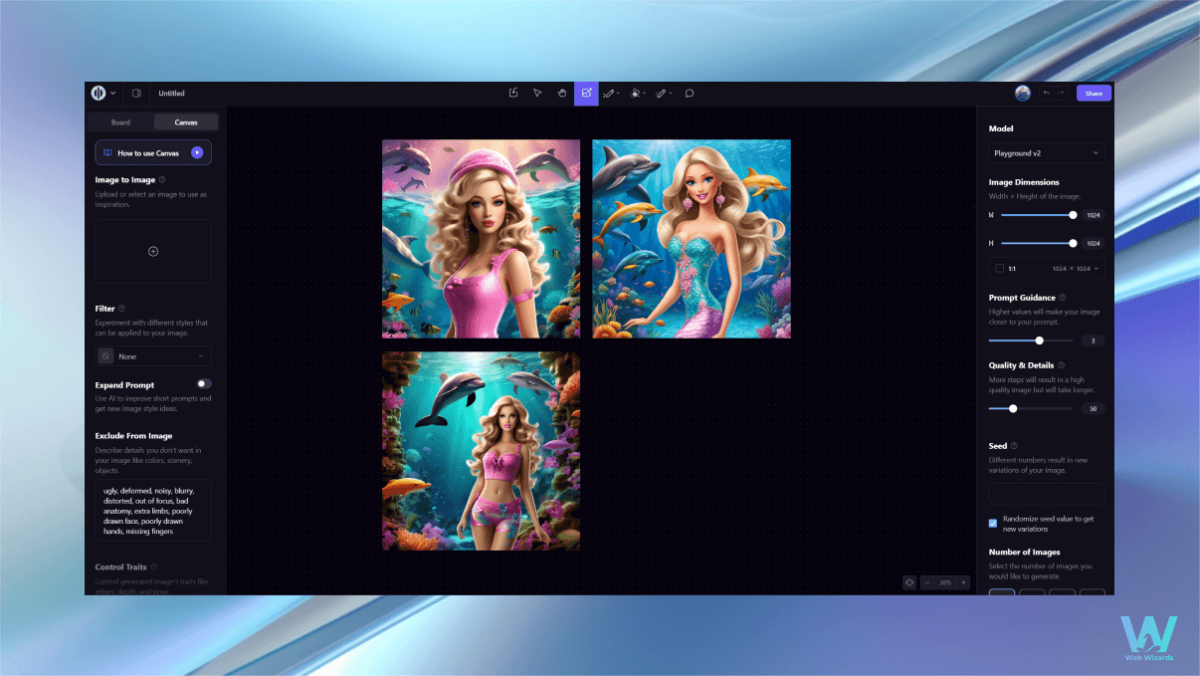Click the 30% zoom level display
Image resolution: width=1200 pixels, height=676 pixels.
(945, 582)
